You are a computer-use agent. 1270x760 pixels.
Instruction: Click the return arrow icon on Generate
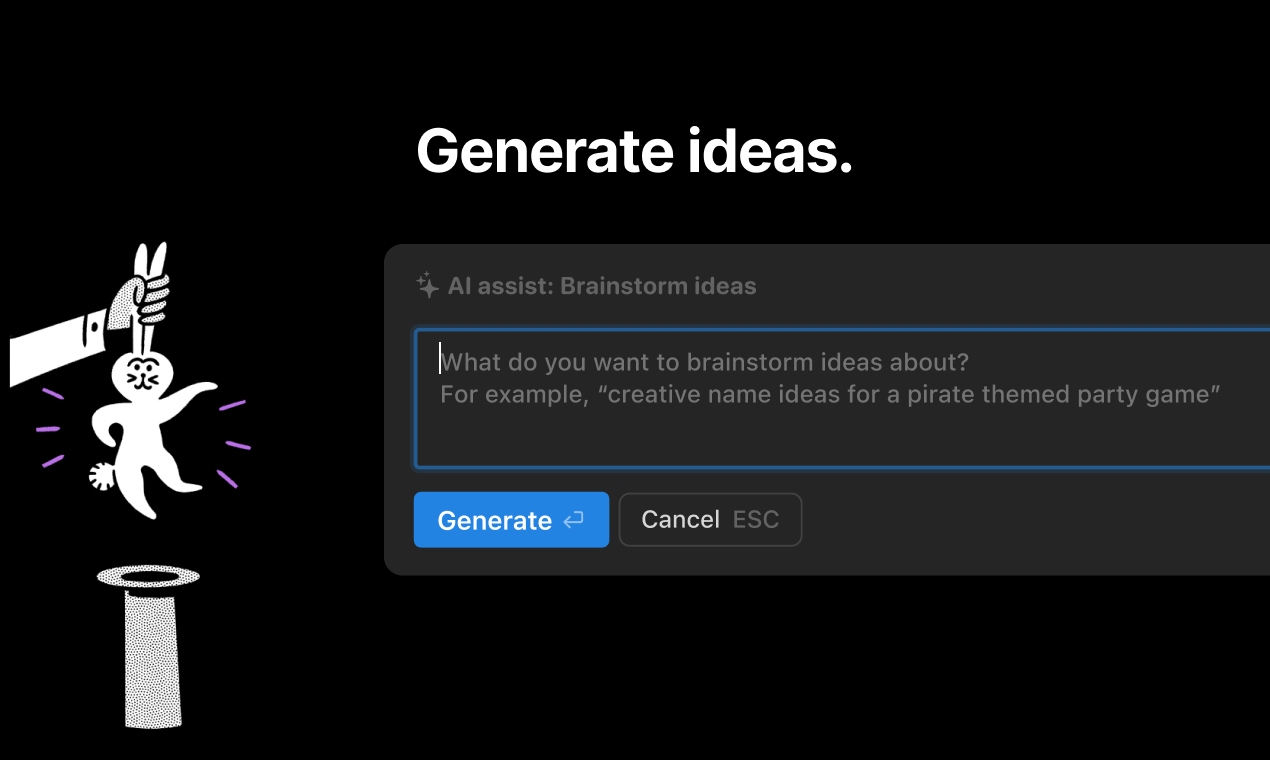click(x=573, y=520)
